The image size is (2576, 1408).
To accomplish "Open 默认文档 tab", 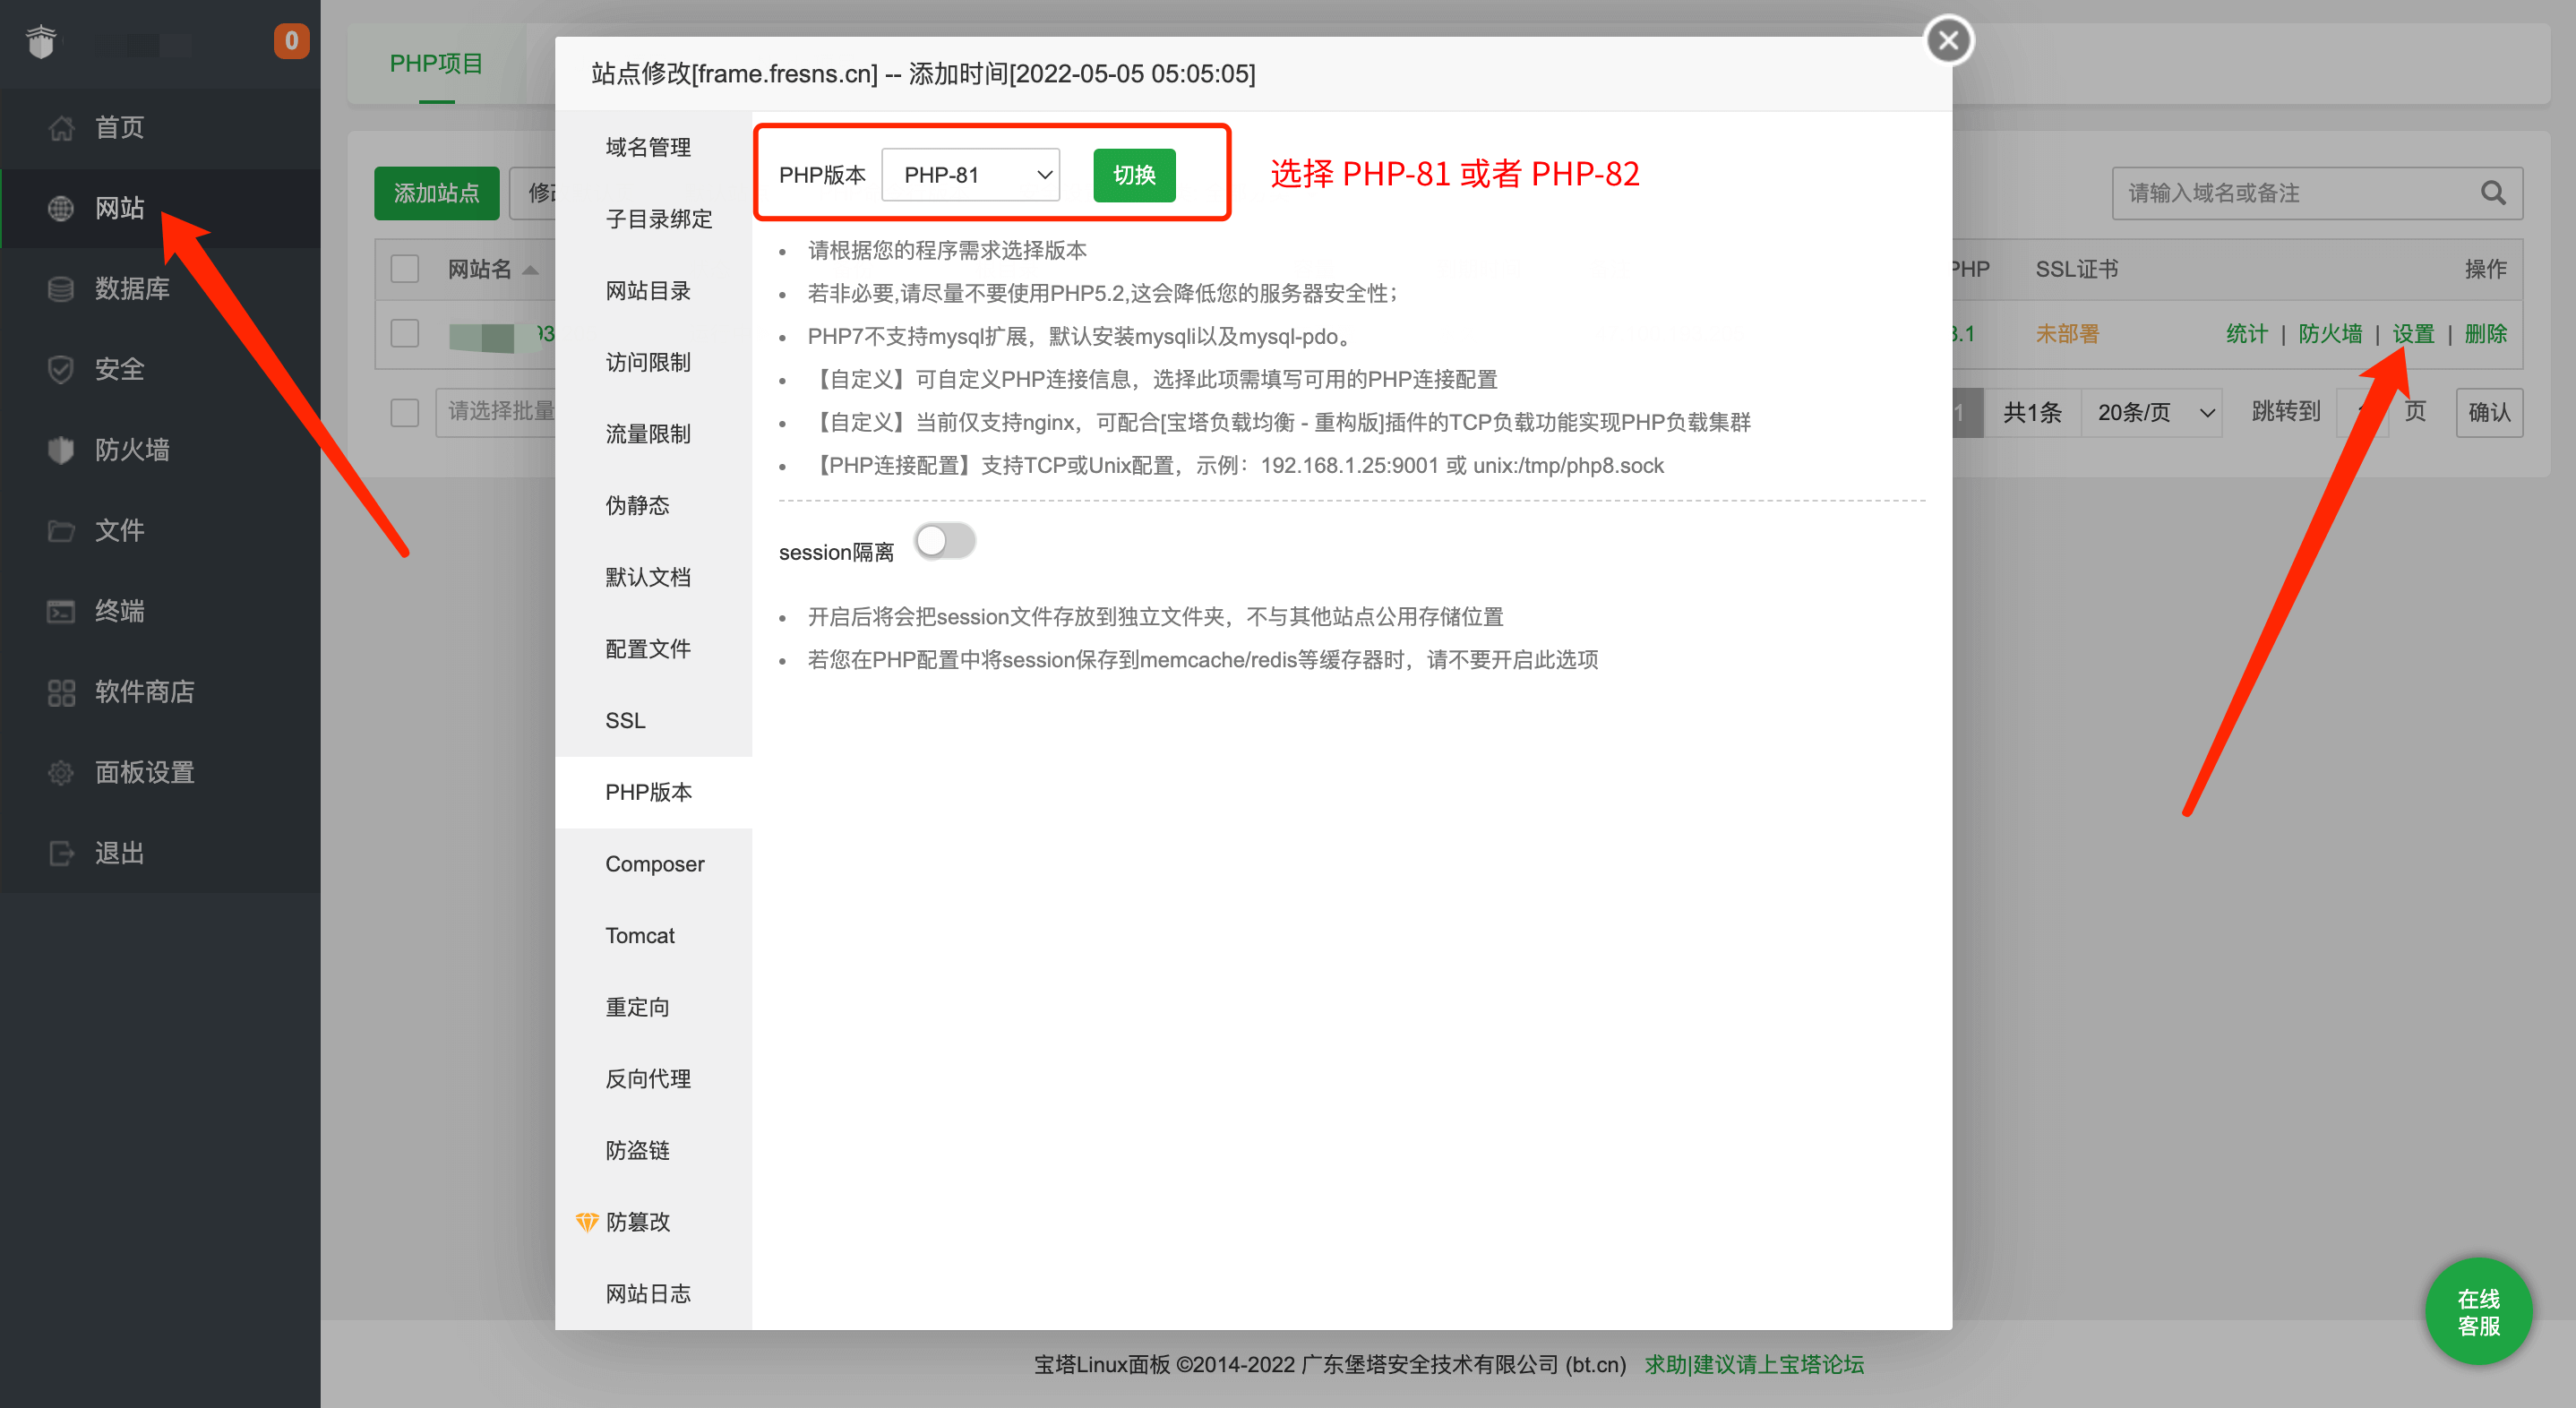I will click(653, 577).
